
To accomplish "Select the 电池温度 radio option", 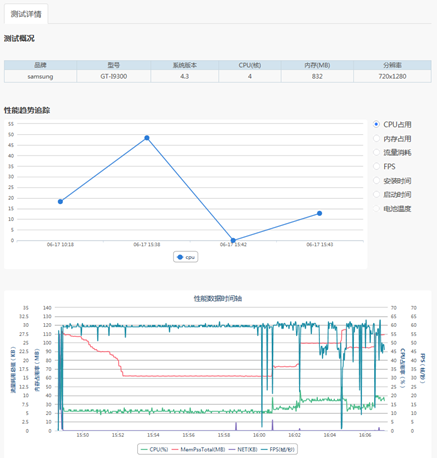I will click(376, 209).
